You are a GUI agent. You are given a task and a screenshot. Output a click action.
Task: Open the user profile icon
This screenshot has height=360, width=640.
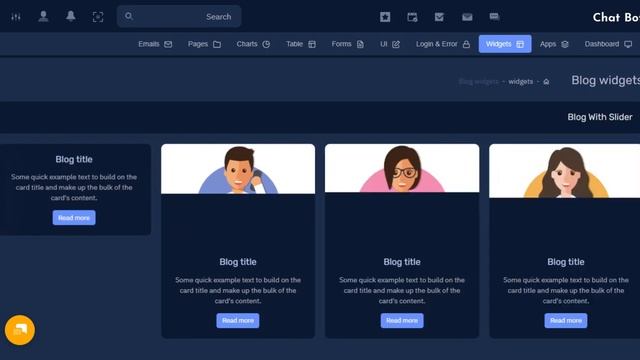(x=43, y=16)
